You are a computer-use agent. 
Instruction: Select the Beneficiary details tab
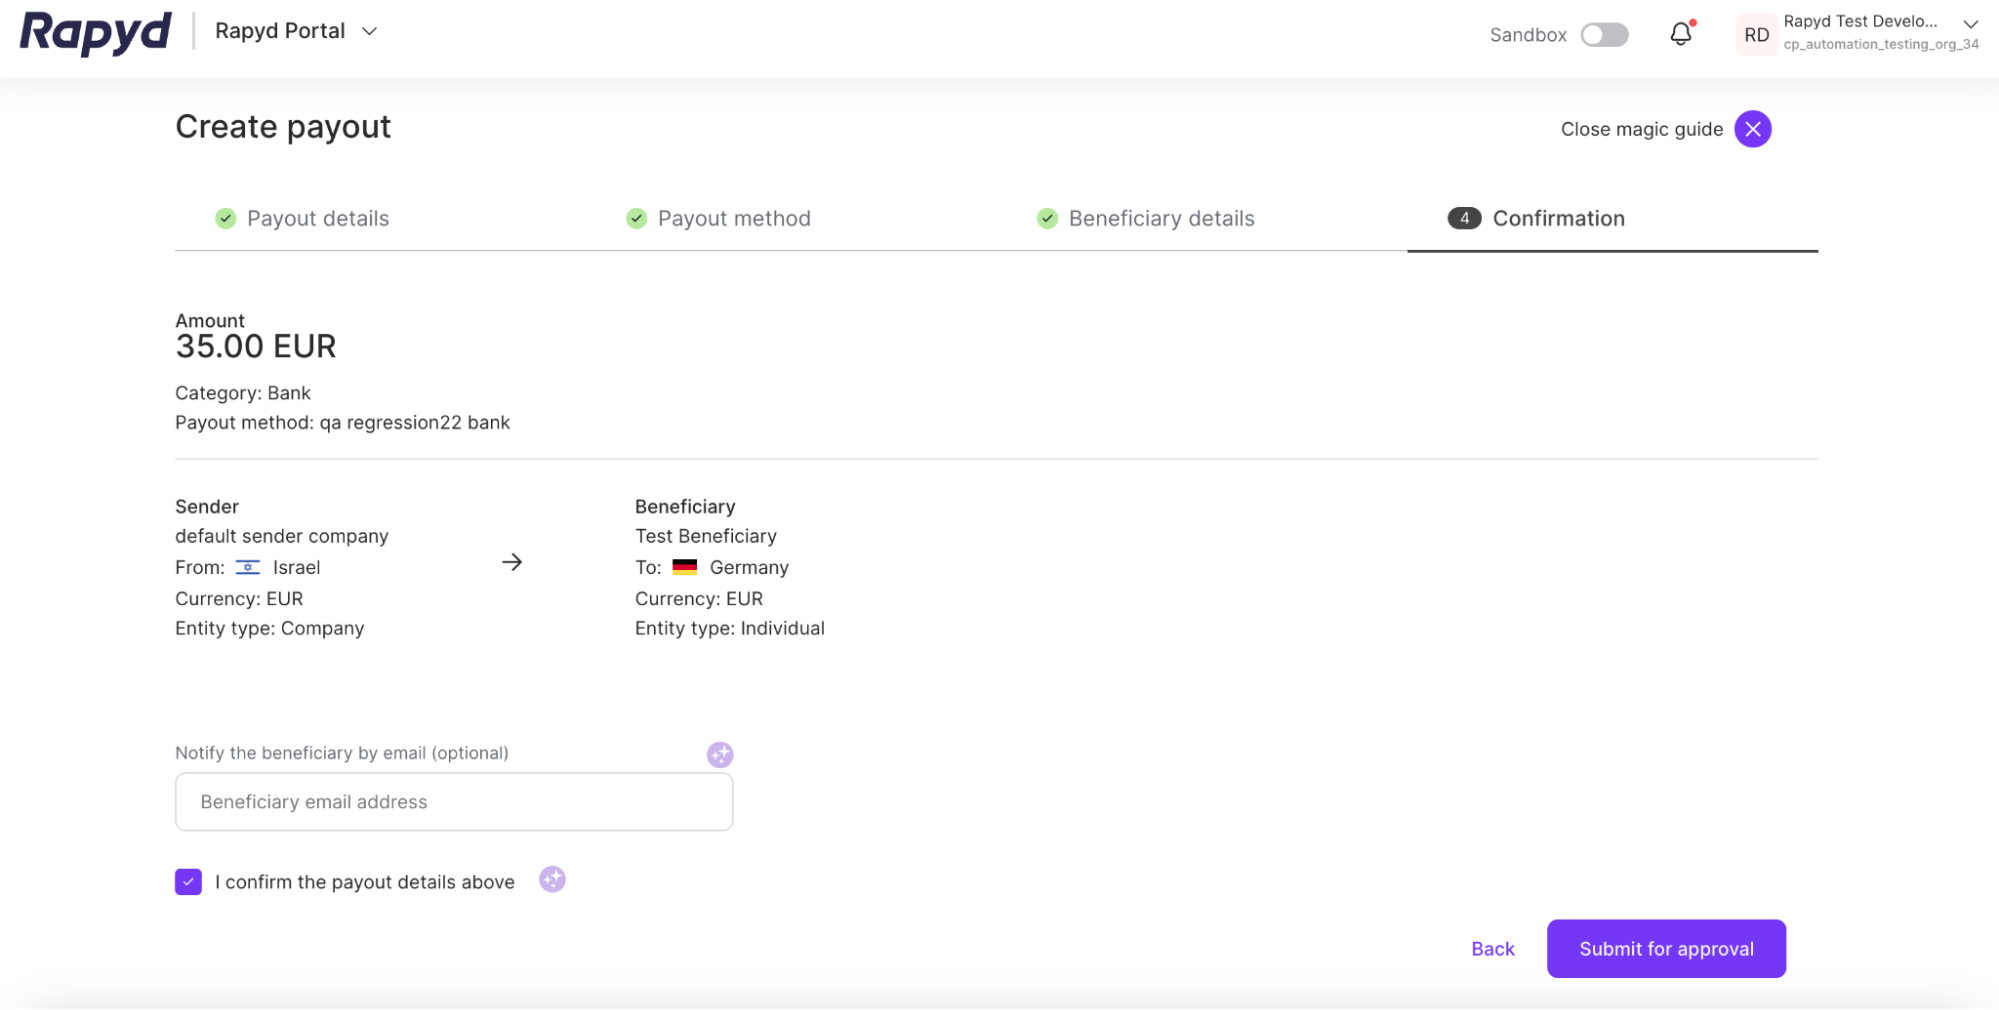coord(1160,218)
